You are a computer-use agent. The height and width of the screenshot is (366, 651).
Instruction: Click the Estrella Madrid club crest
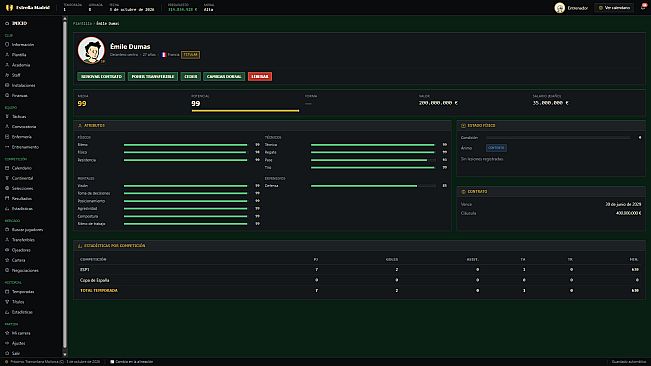click(9, 7)
